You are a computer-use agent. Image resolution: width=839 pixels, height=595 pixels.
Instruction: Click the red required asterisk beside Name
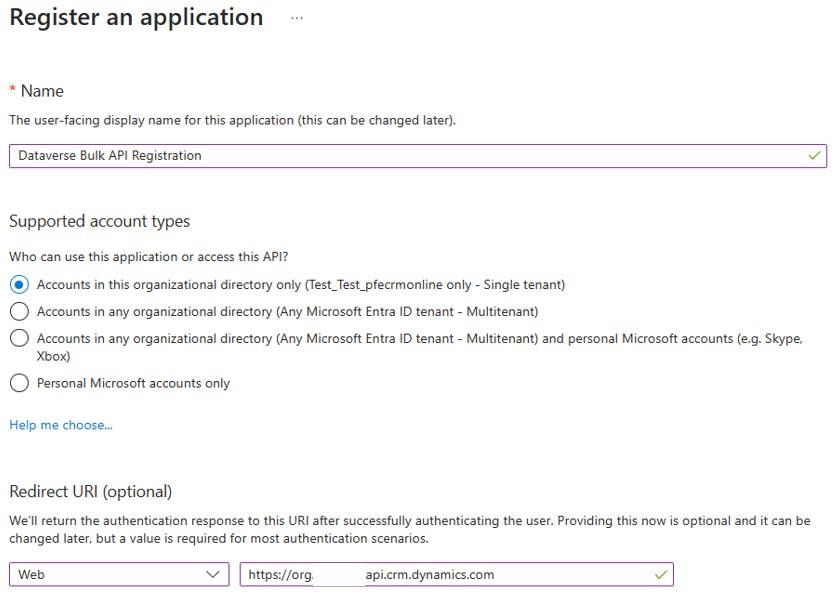[13, 91]
